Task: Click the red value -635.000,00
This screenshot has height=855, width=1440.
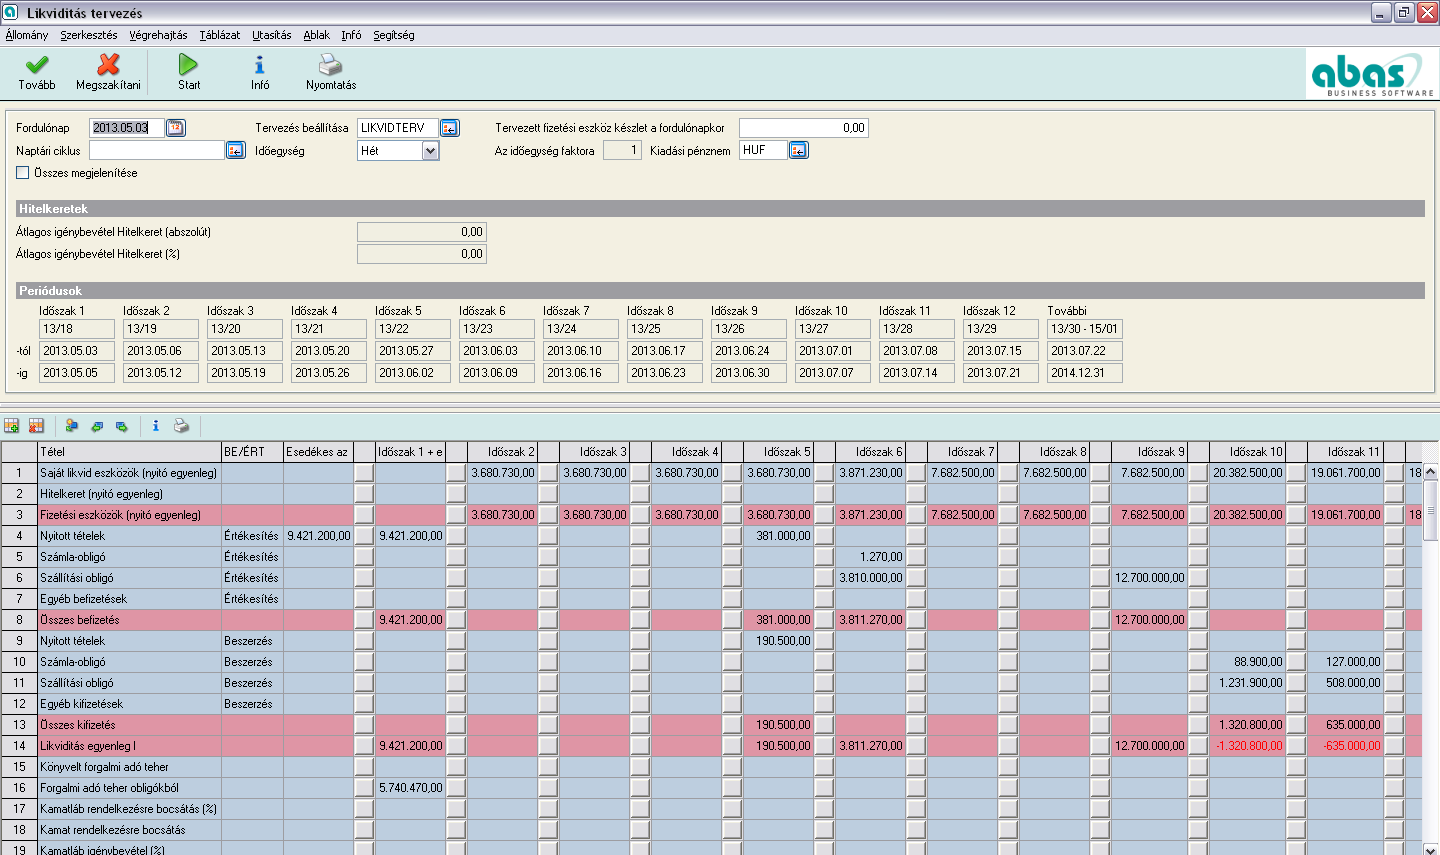Action: pos(1351,746)
